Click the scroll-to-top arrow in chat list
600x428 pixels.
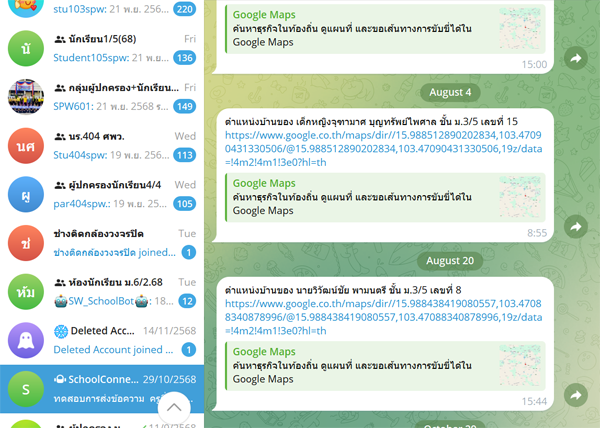coord(173,408)
